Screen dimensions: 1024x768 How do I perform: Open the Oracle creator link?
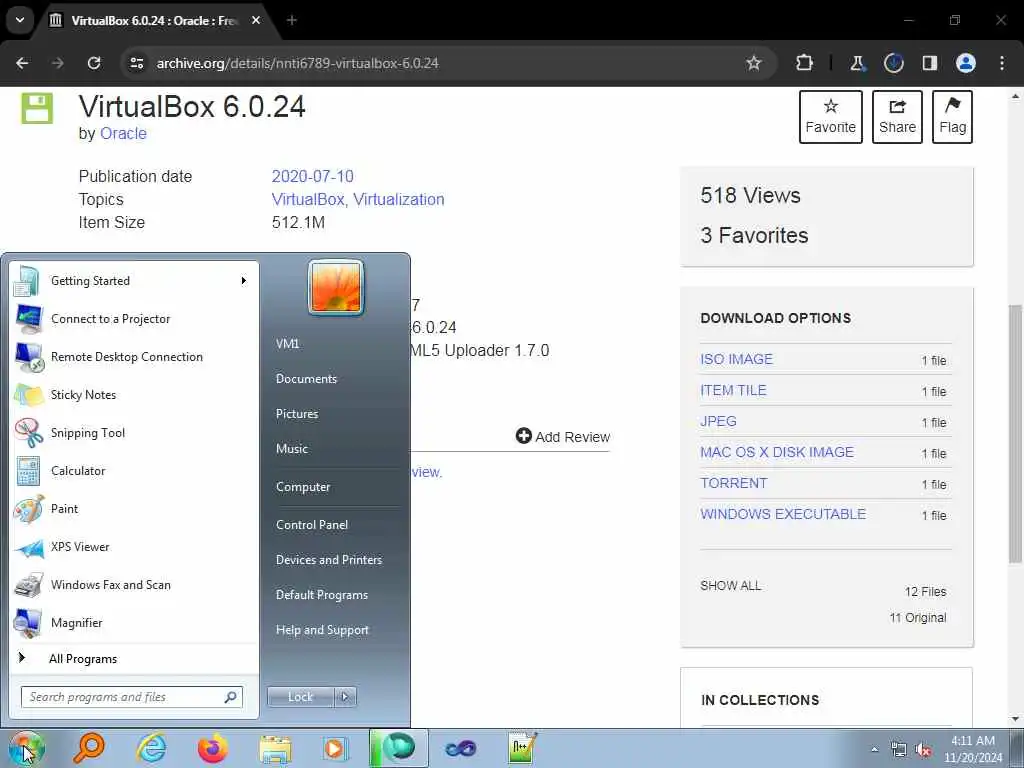click(x=123, y=133)
